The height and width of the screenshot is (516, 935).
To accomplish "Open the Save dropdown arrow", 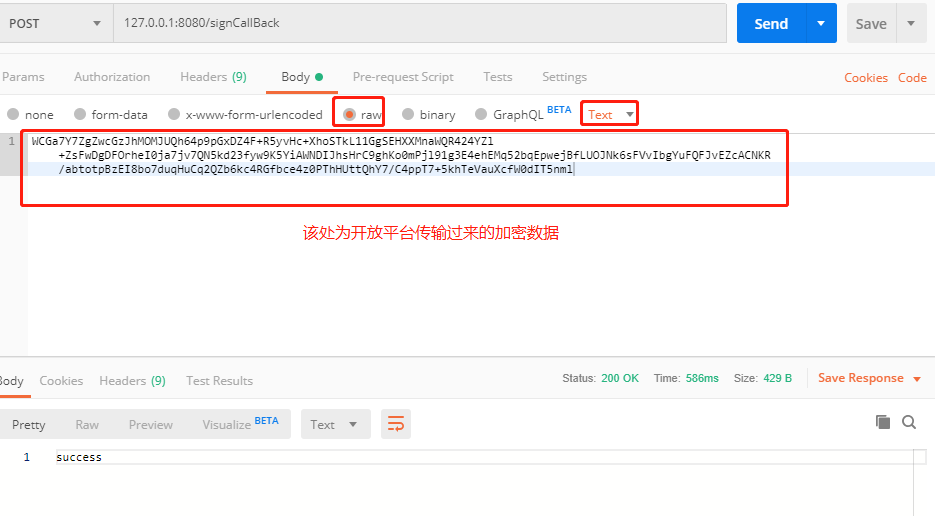I will pos(911,23).
